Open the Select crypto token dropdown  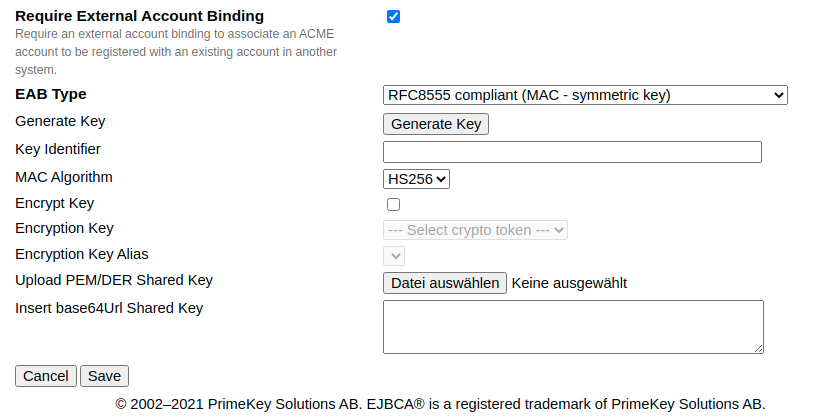click(x=475, y=230)
